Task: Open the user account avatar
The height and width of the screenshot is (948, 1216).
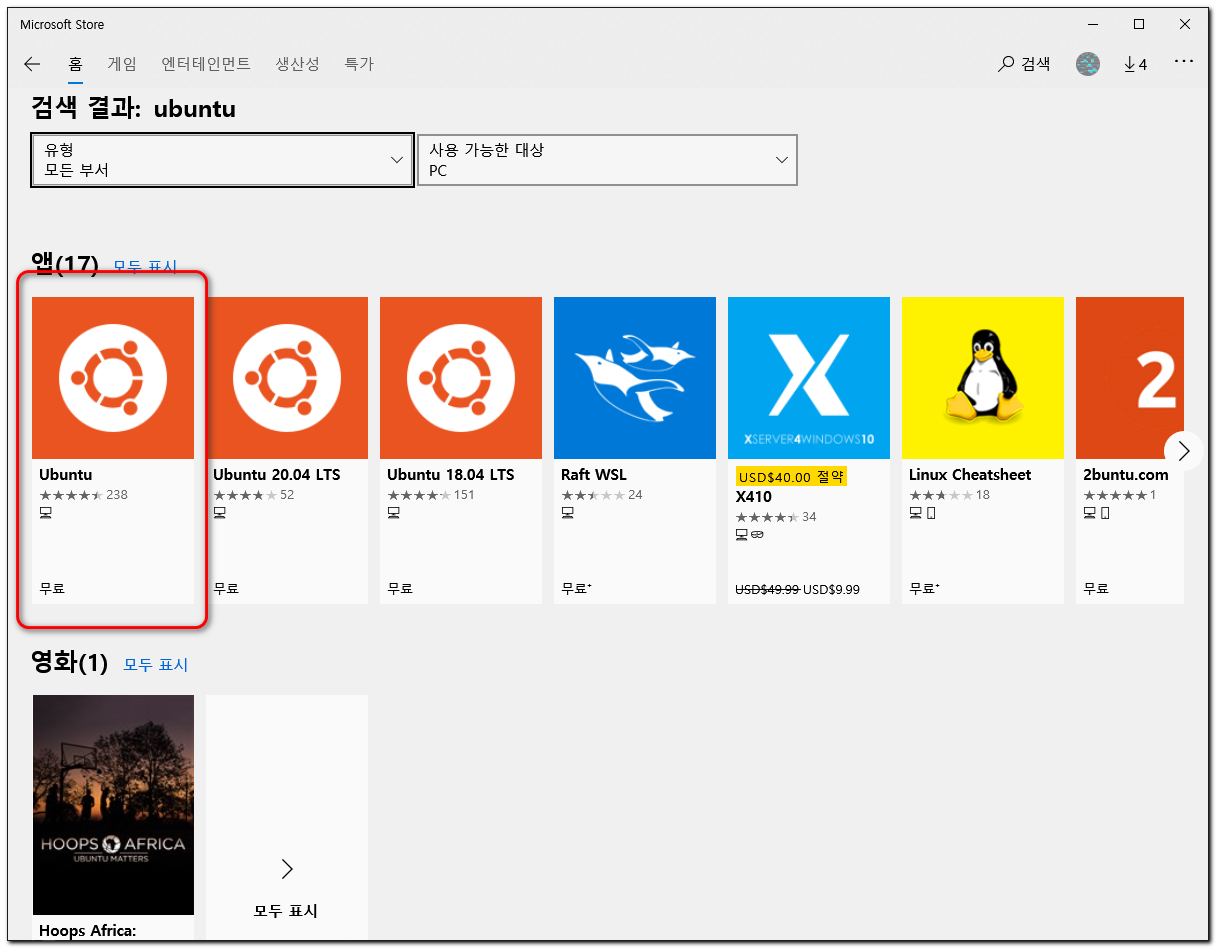Action: click(x=1087, y=64)
